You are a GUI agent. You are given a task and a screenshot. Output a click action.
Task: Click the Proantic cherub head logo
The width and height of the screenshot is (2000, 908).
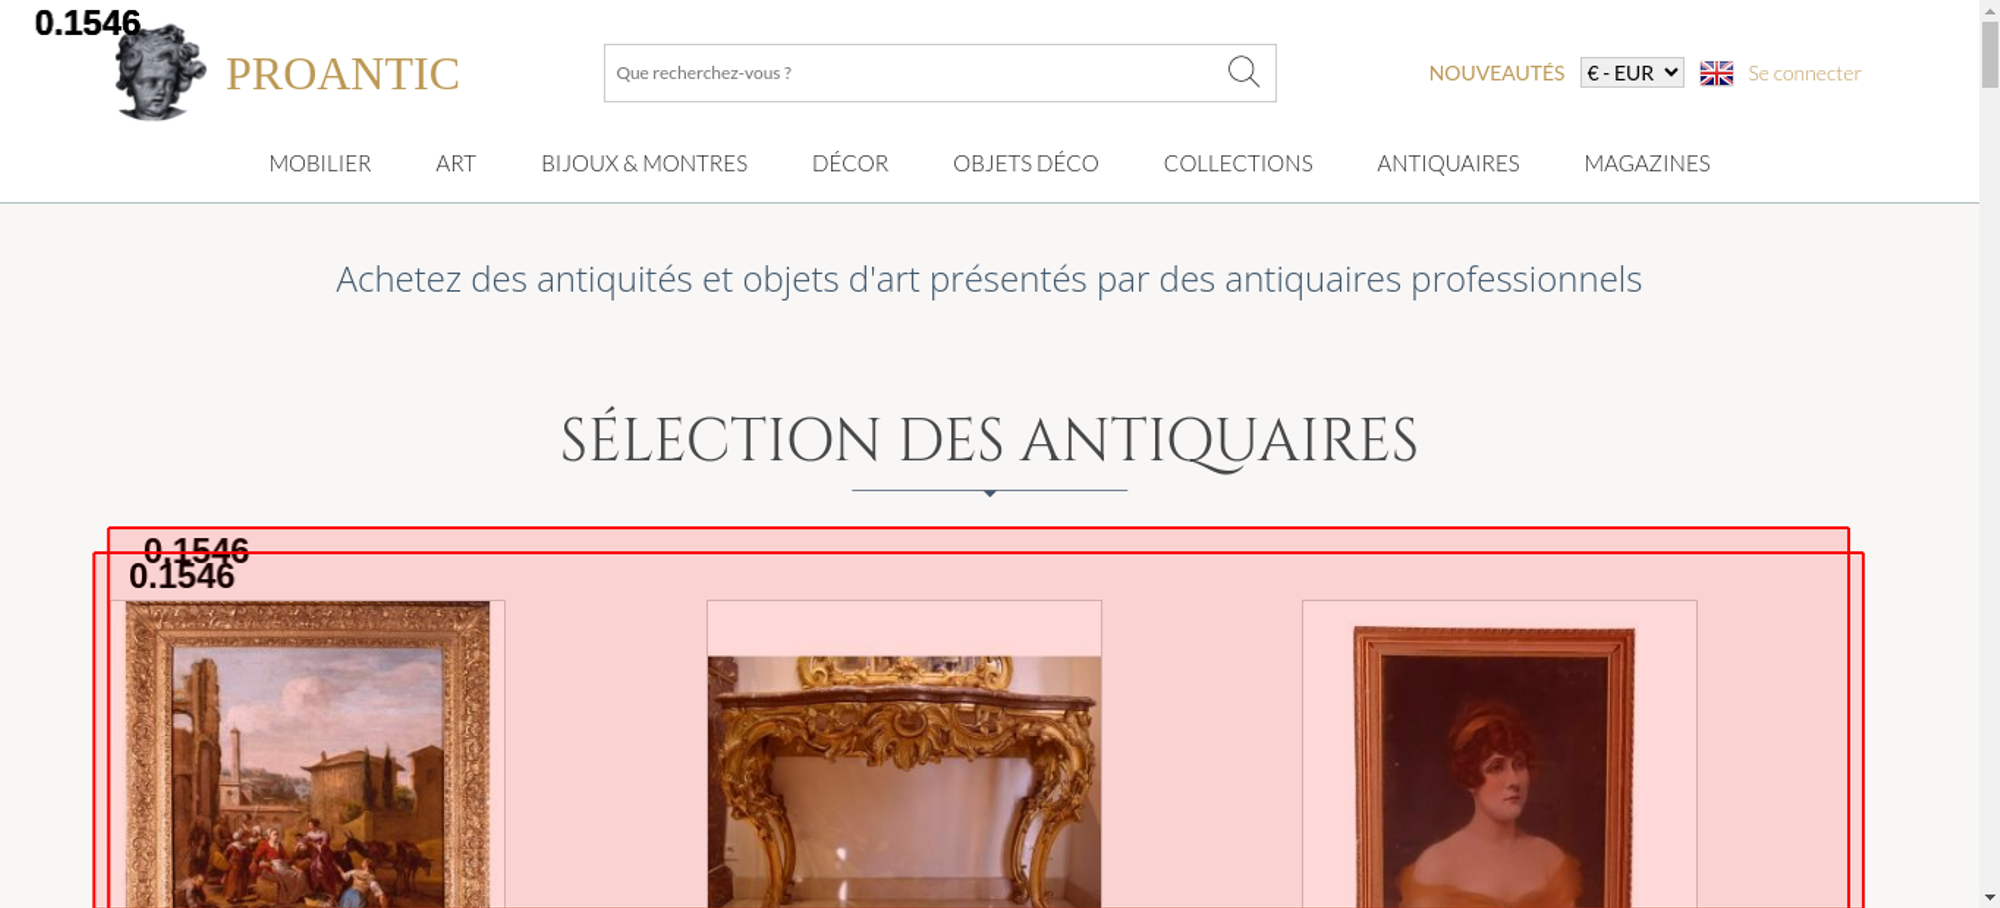[160, 72]
